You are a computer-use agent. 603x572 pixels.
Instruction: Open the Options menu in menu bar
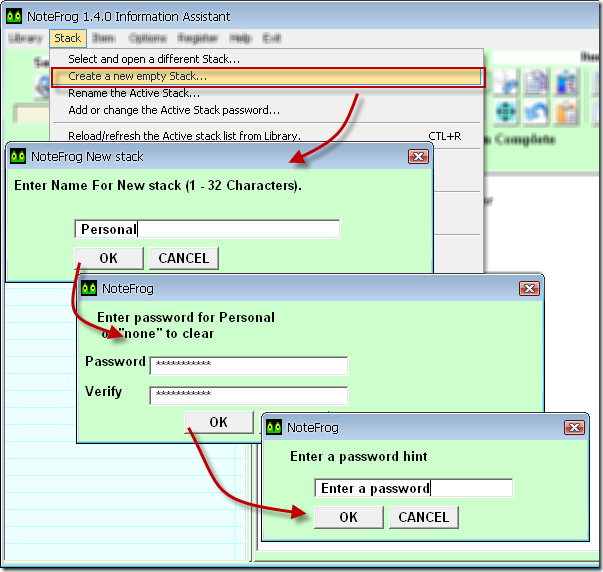[148, 38]
